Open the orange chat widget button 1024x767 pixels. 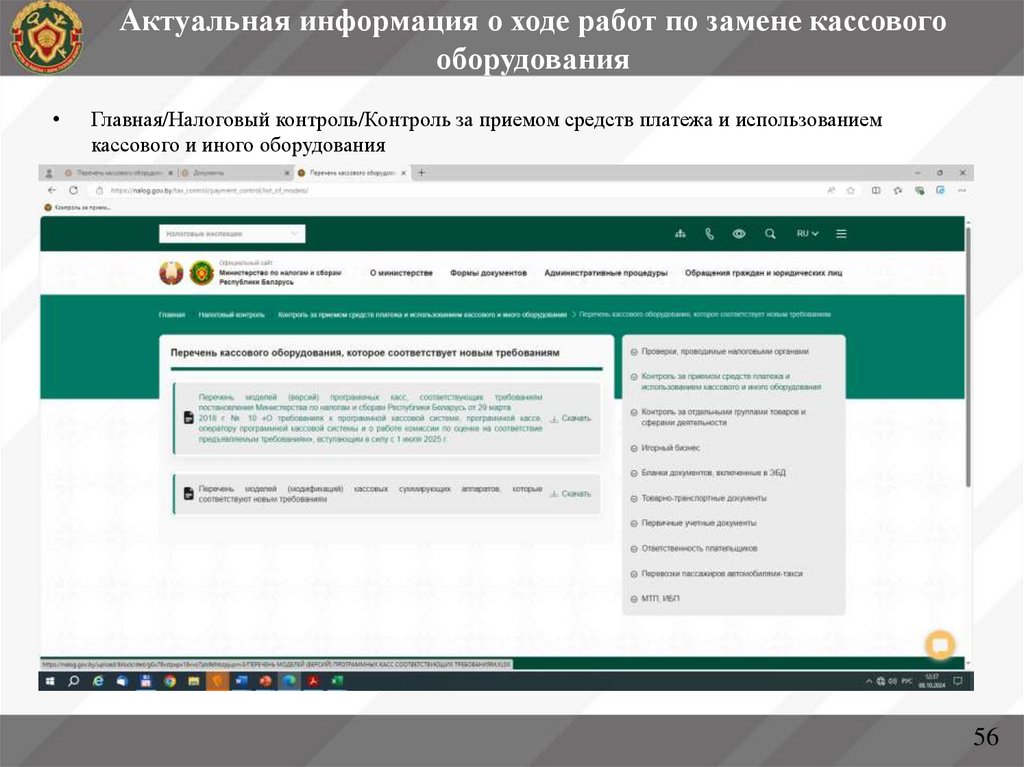pyautogui.click(x=940, y=645)
